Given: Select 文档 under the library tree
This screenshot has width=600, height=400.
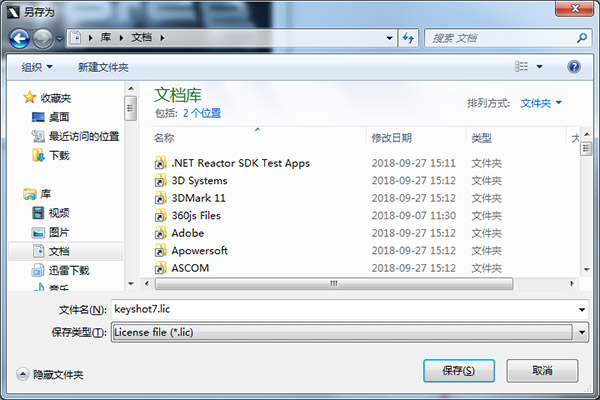Looking at the screenshot, I should coord(58,251).
